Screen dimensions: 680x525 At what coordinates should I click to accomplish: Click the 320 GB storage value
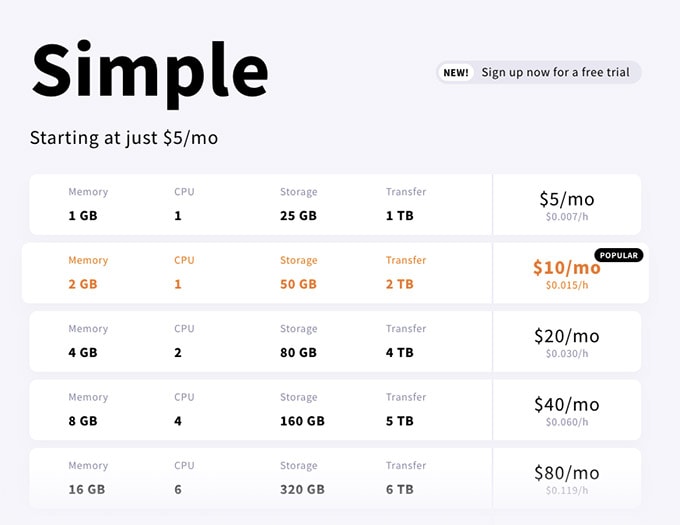click(302, 490)
